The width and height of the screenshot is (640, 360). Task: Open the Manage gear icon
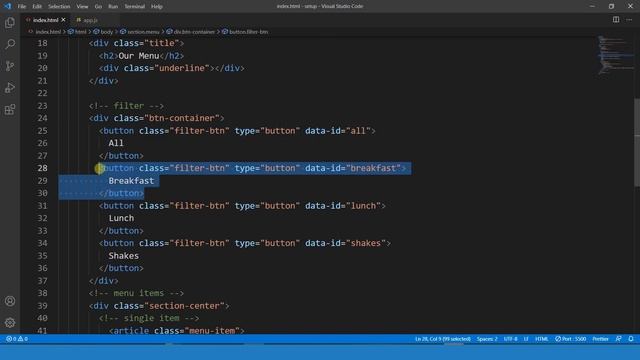click(10, 323)
